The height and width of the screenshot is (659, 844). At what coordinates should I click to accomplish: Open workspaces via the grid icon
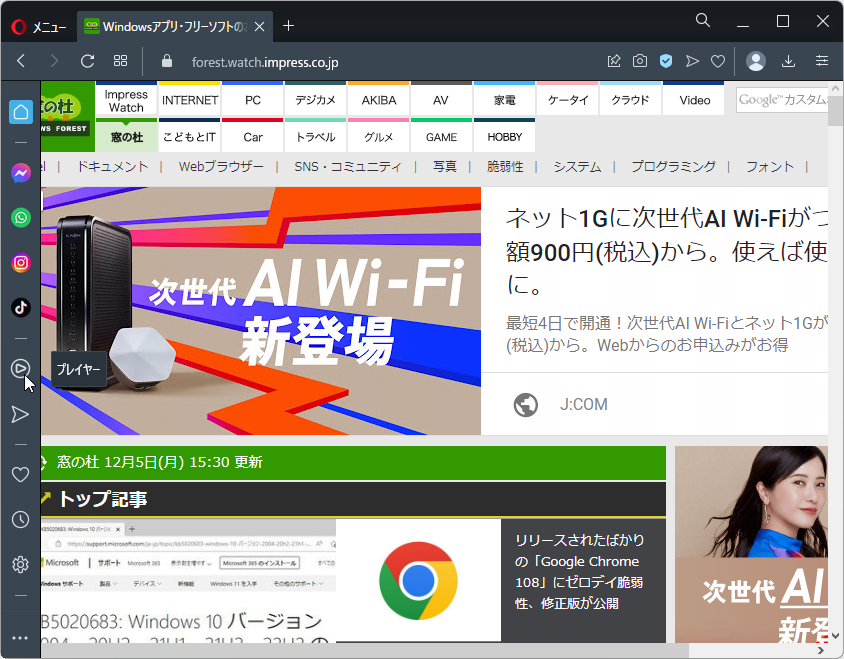click(120, 60)
